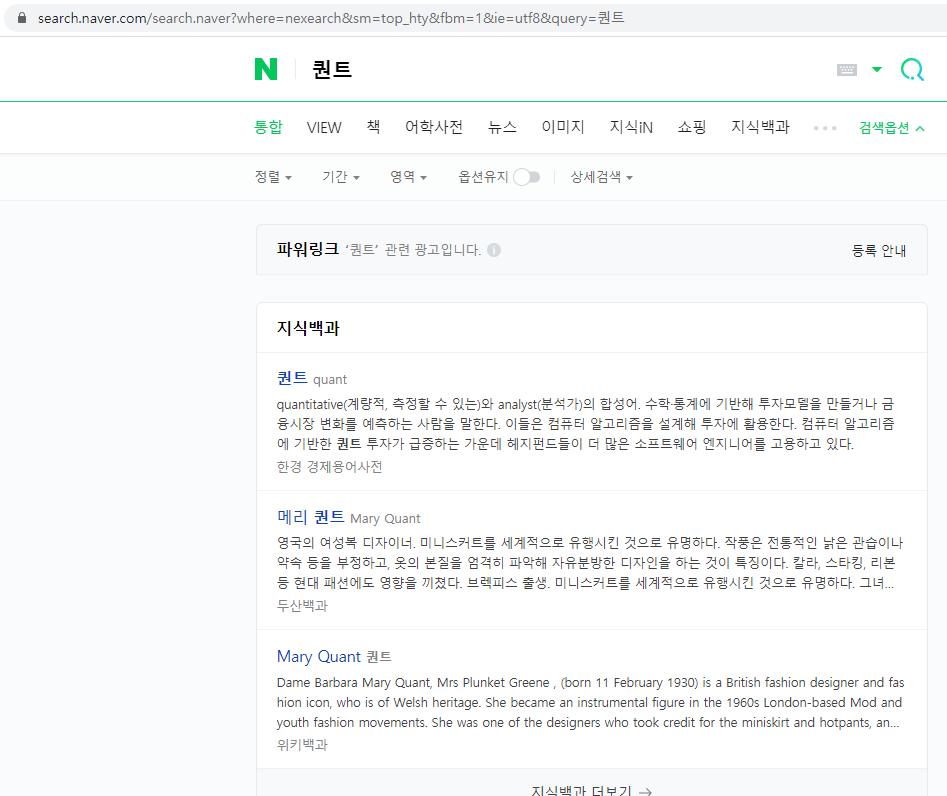Switch to the 지식백과 tab
Screen dimensions: 947x796
pyautogui.click(x=760, y=127)
